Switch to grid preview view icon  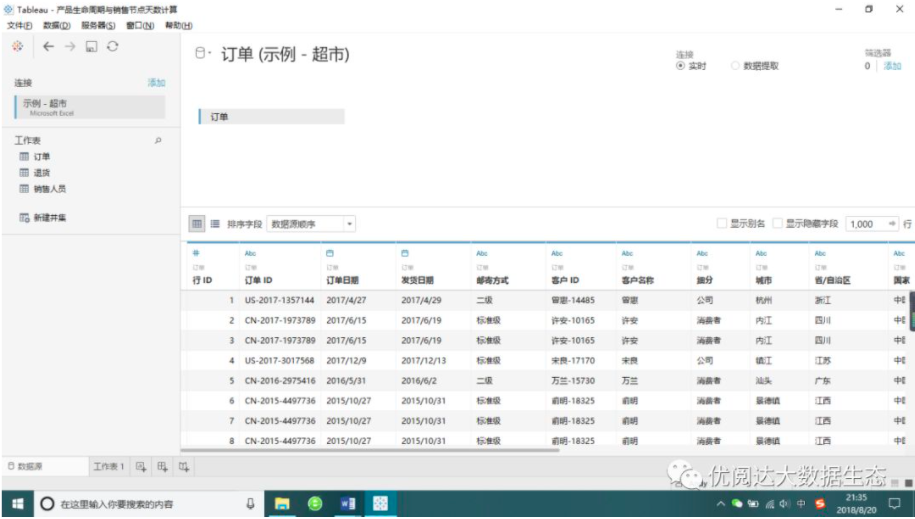click(197, 224)
